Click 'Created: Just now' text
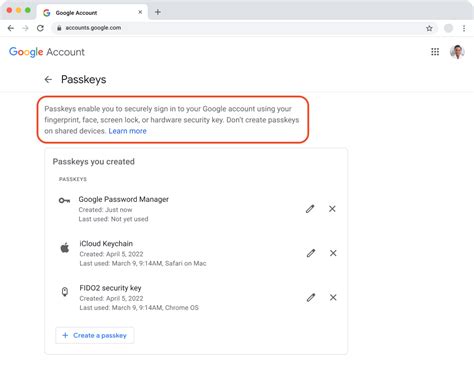The height and width of the screenshot is (387, 474). coord(105,210)
